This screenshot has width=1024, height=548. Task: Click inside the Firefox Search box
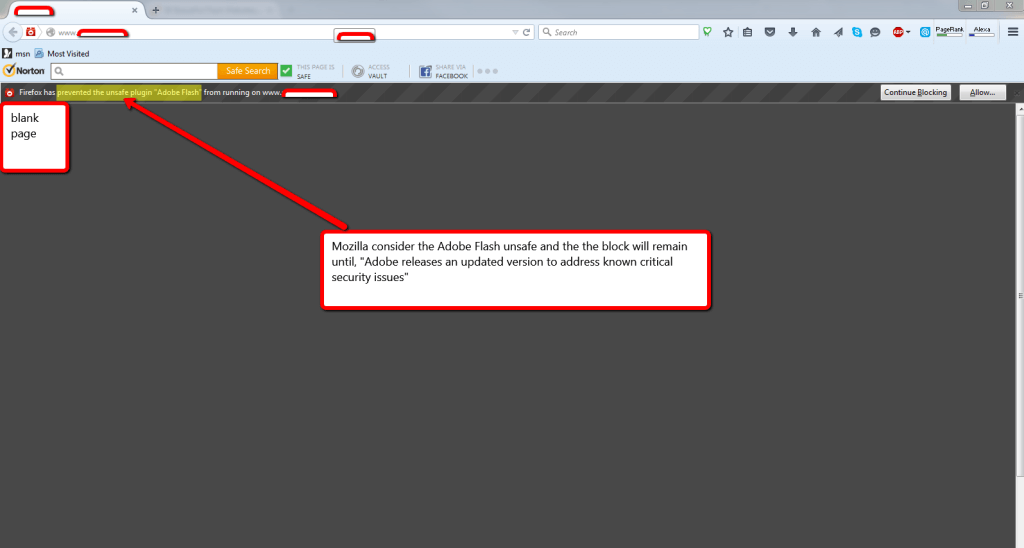tap(618, 32)
